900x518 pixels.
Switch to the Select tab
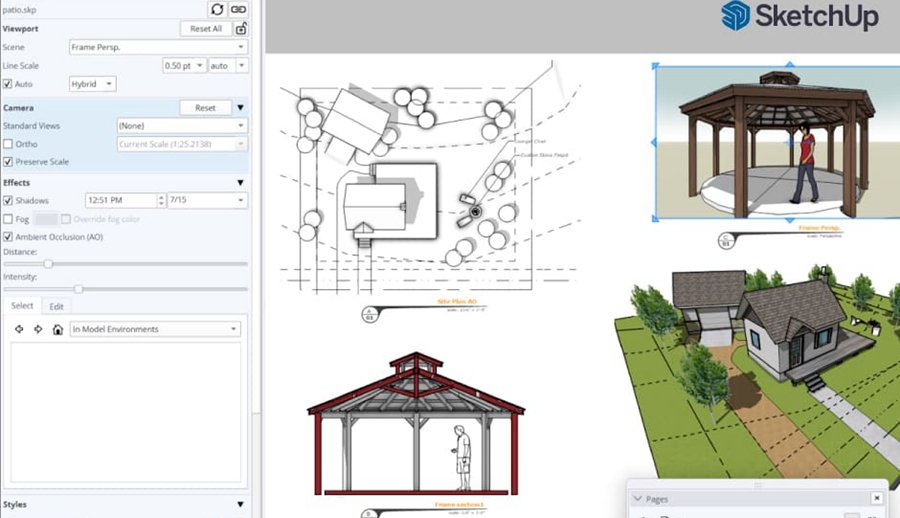(22, 306)
